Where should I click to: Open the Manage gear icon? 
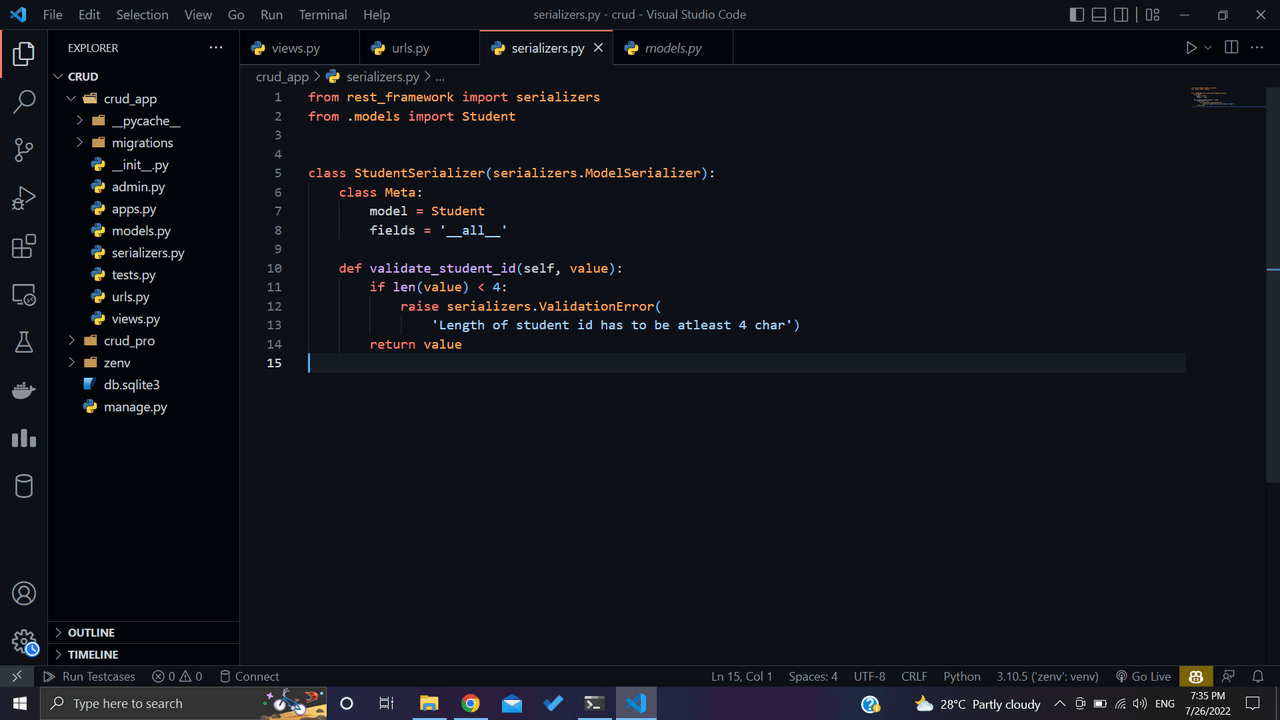pyautogui.click(x=24, y=642)
